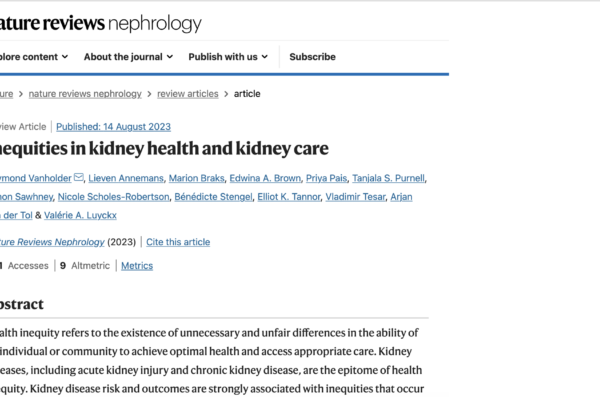Click author Elliot K. Tannor
Viewport: 600px width, 398px height.
pos(289,197)
